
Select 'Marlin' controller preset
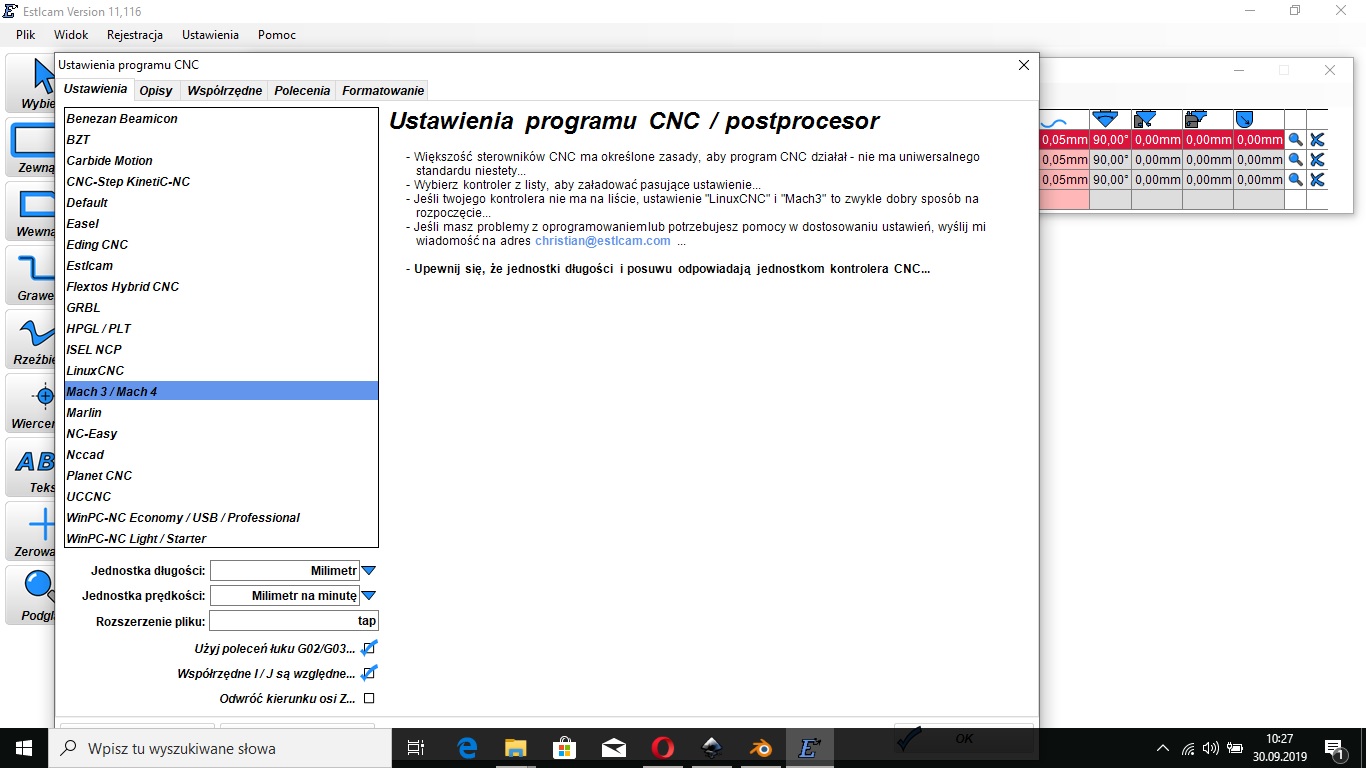tap(221, 413)
